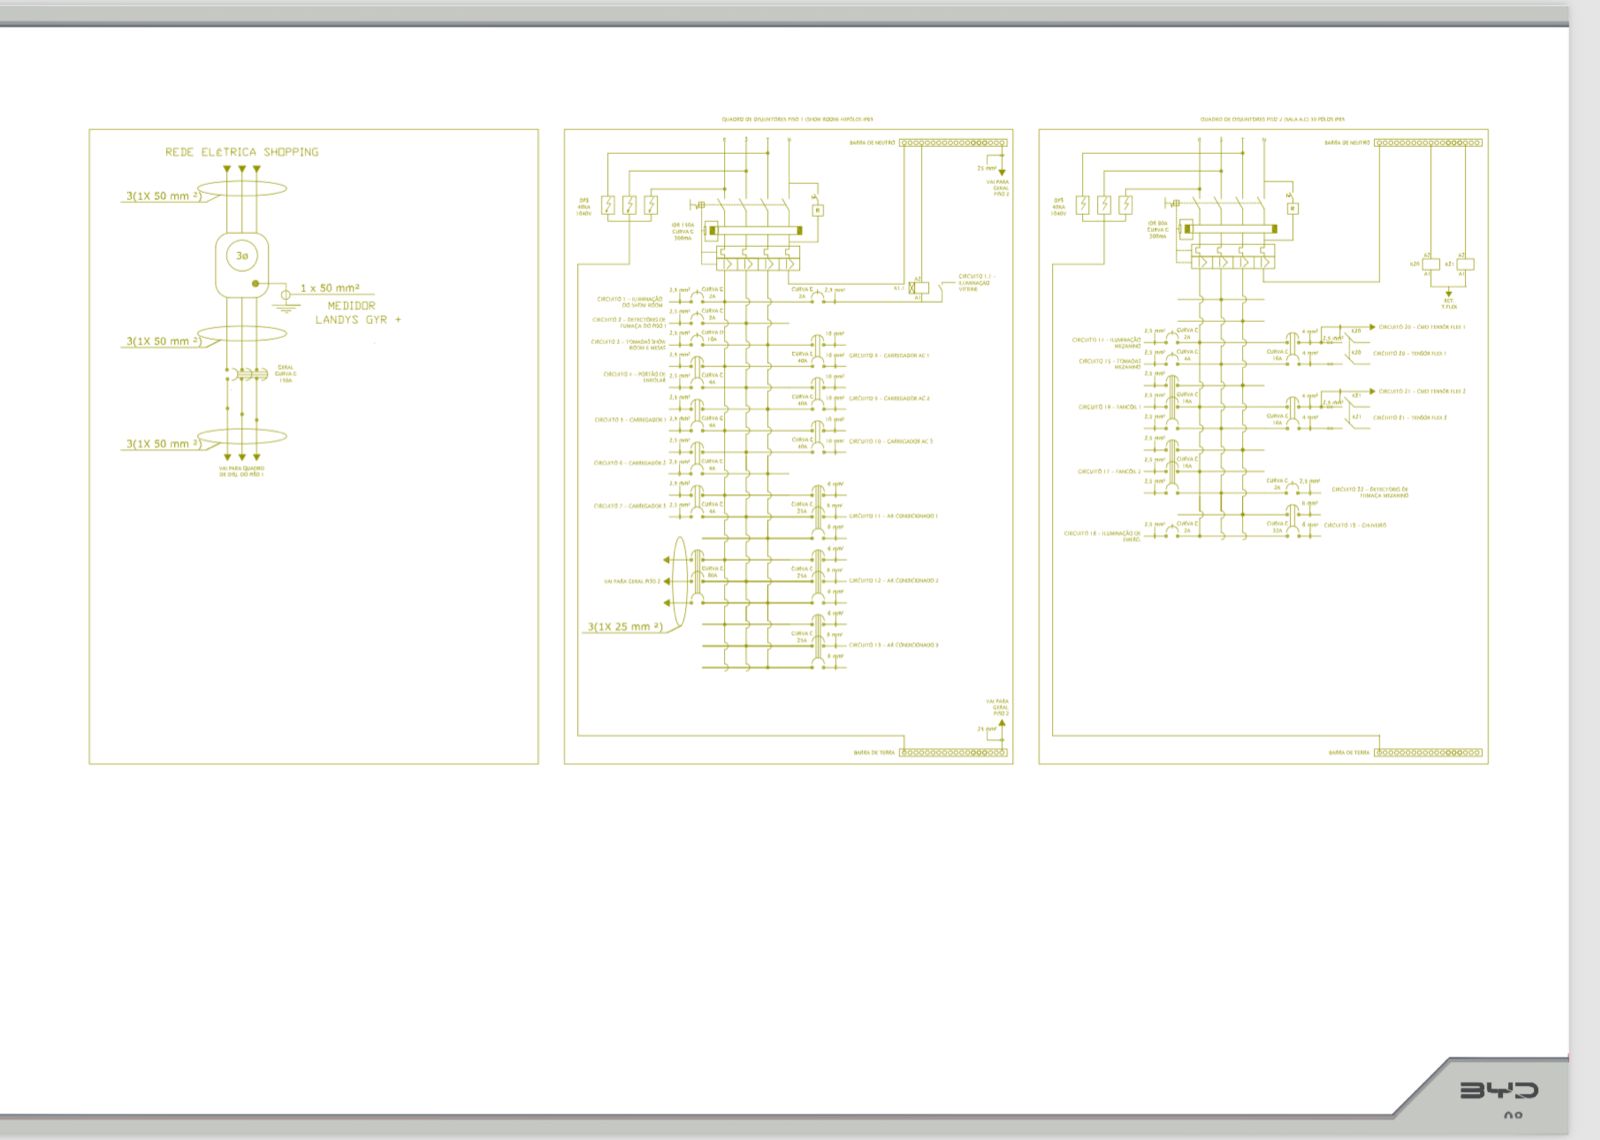Click the 3(1X 25 mm²) cable label

coord(625,627)
